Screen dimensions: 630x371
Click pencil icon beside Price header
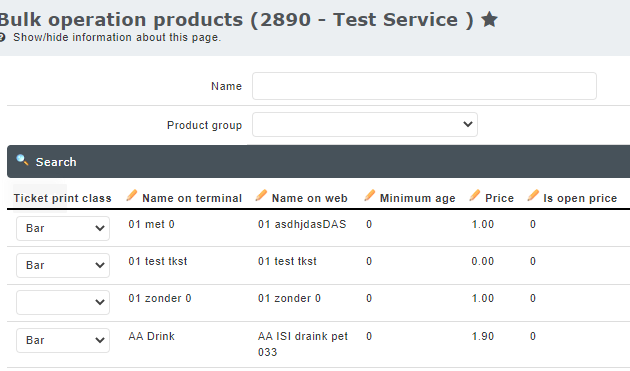475,195
